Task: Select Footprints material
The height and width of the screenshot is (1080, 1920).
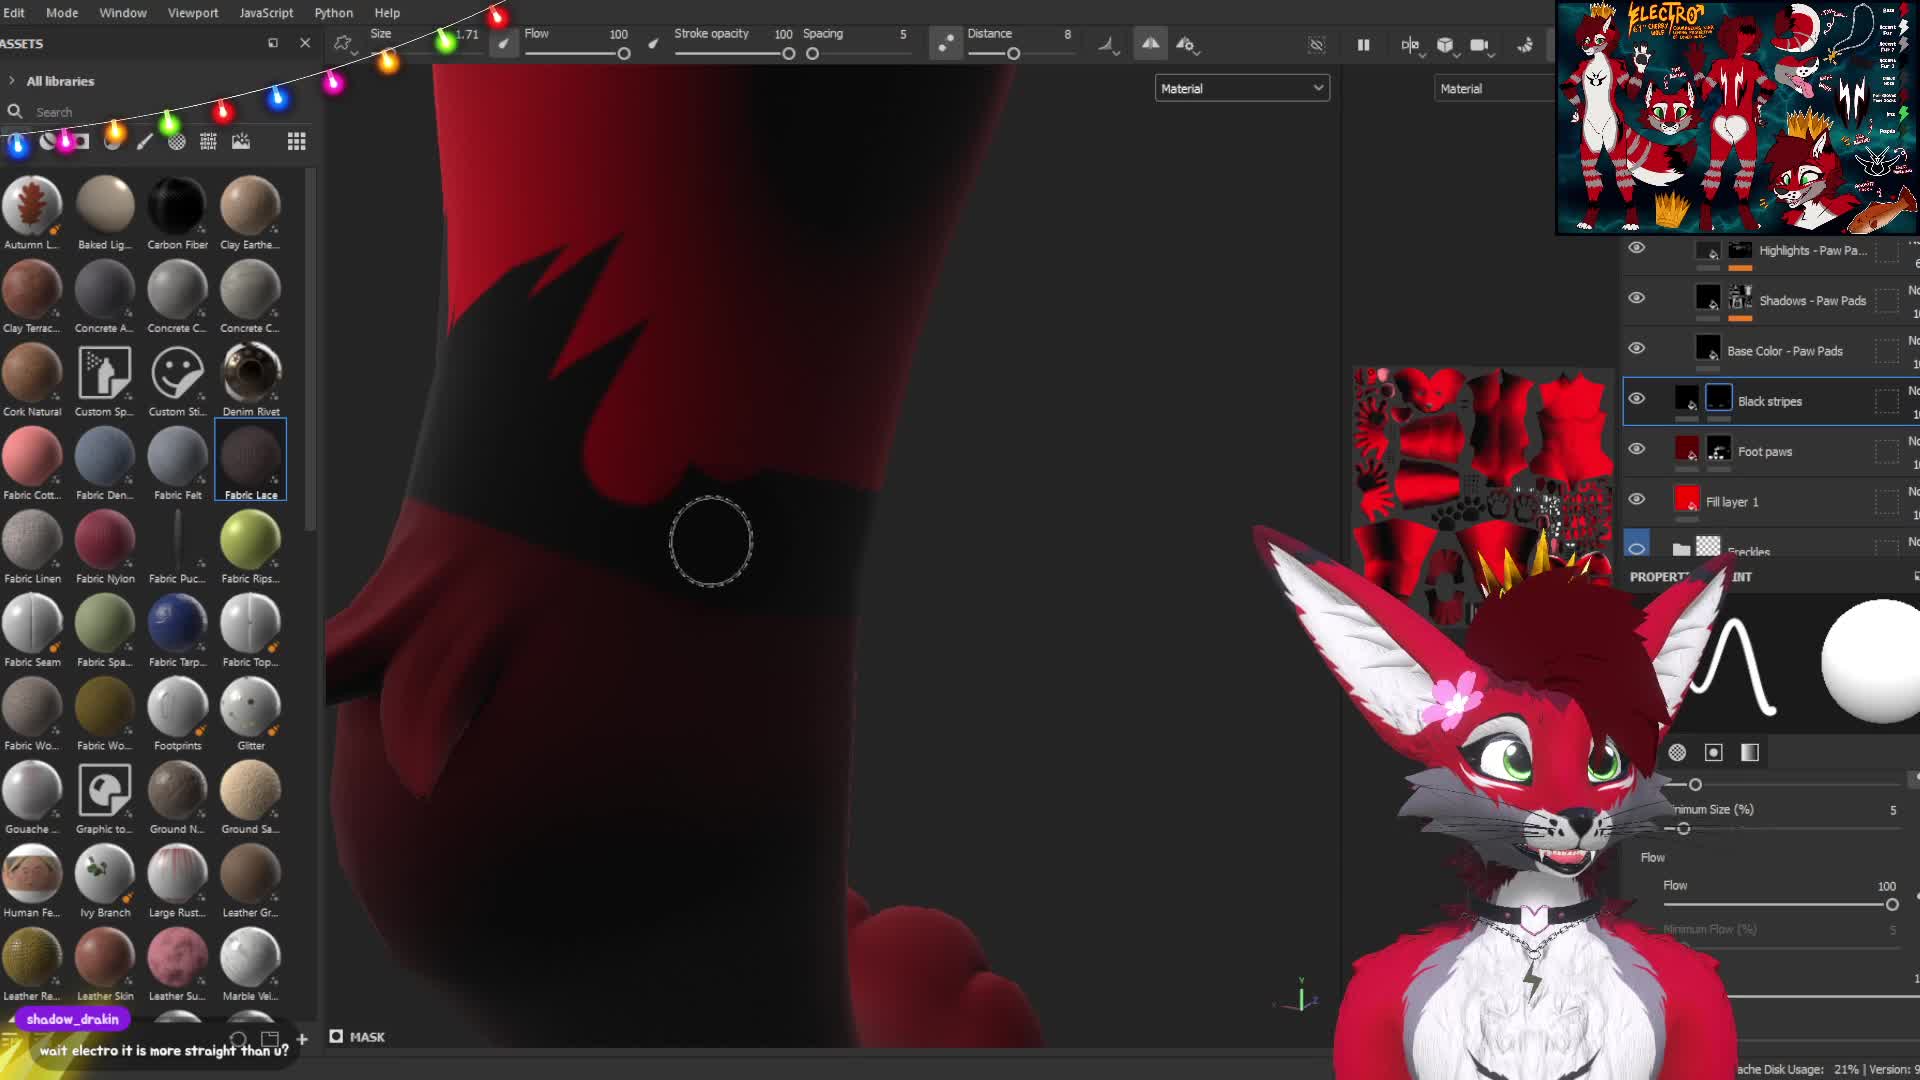Action: click(177, 714)
